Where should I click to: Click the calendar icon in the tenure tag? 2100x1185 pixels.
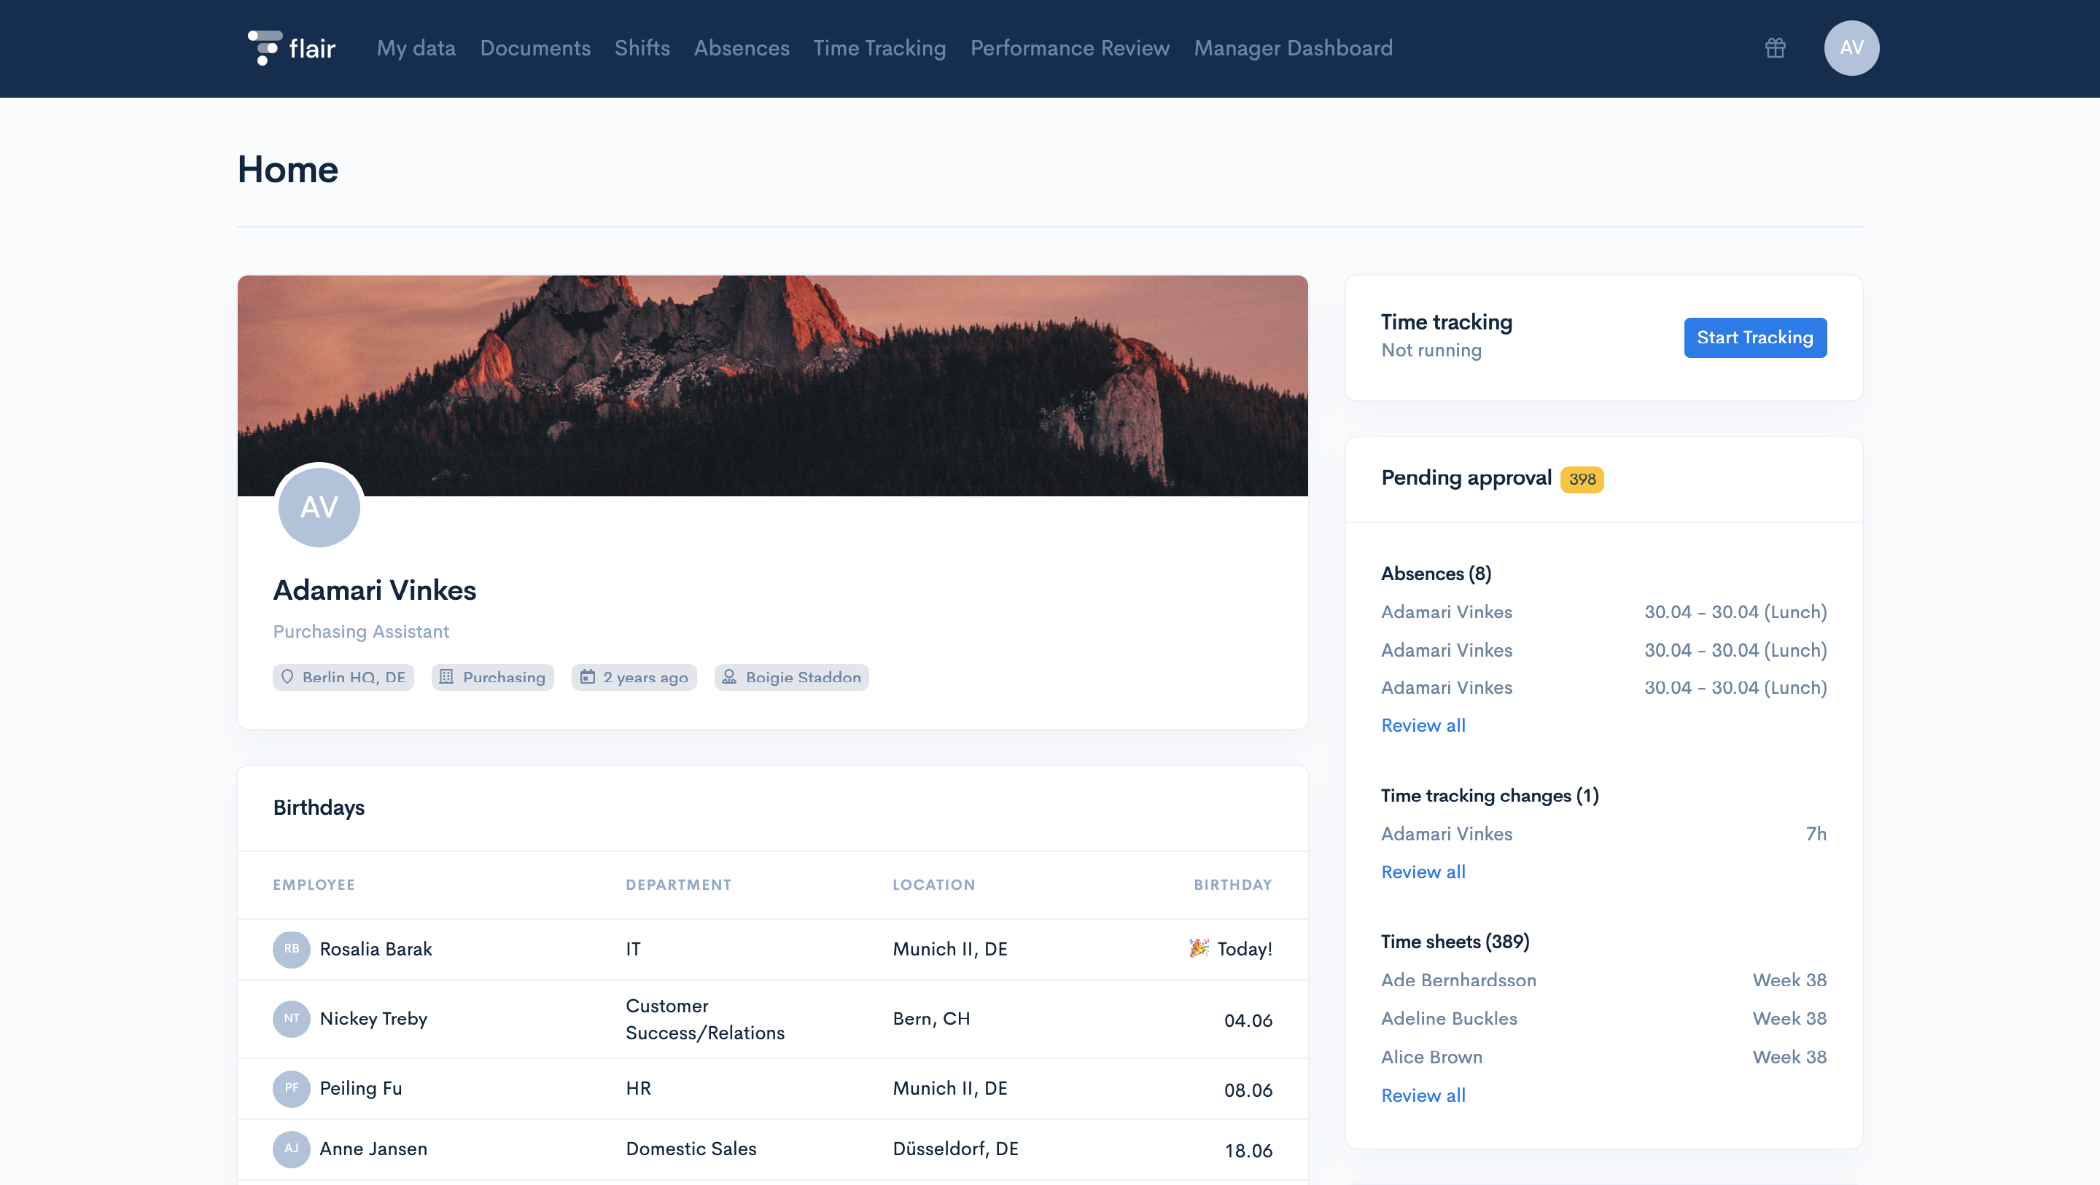click(587, 677)
